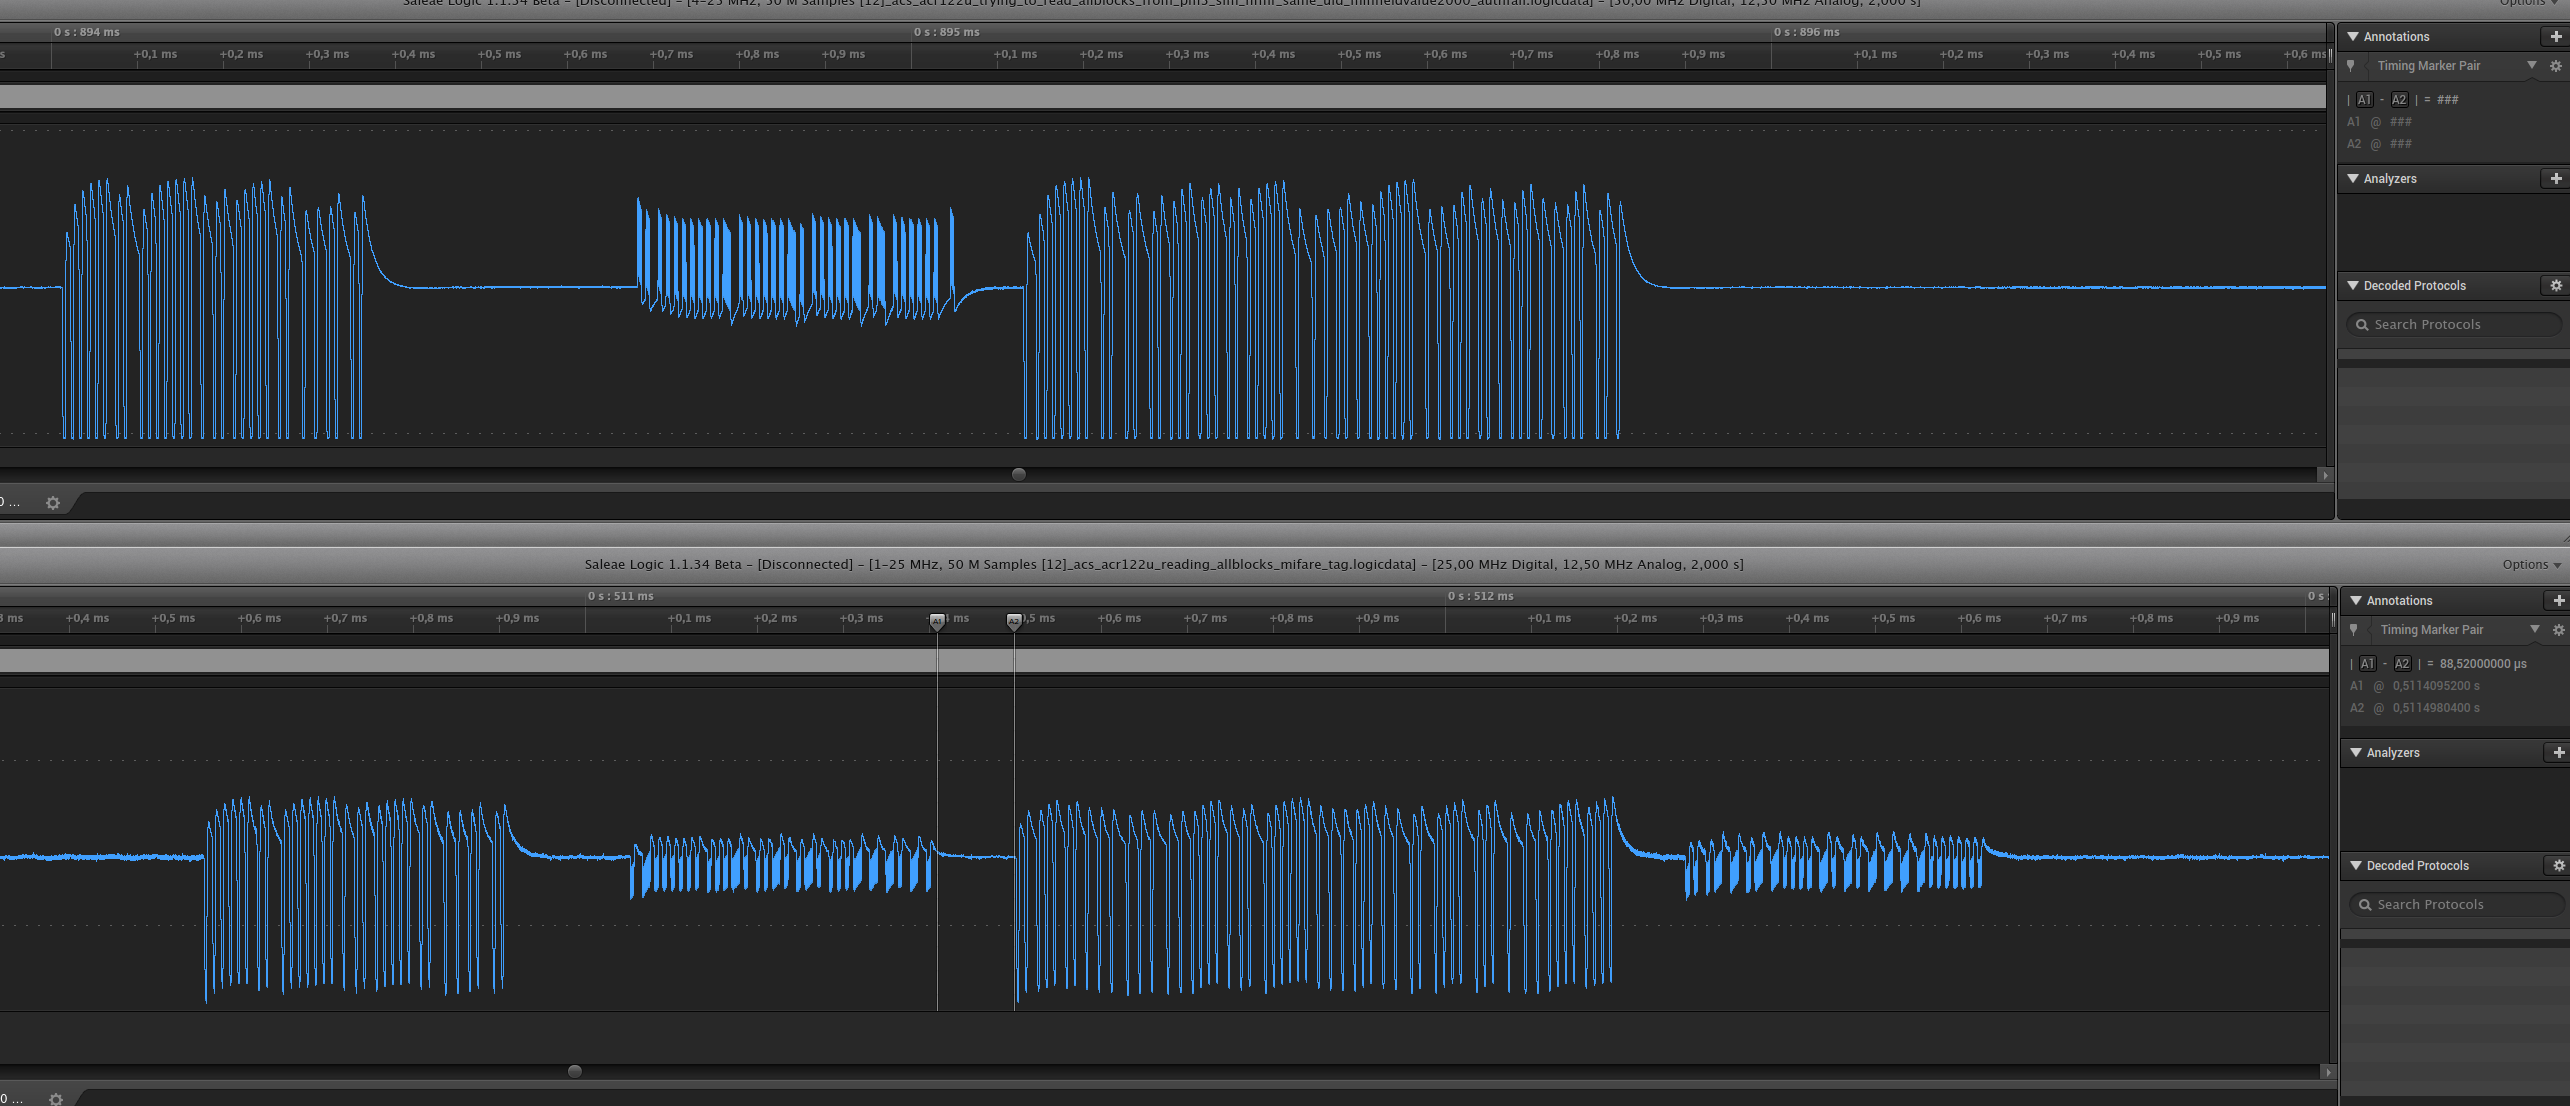Image resolution: width=2570 pixels, height=1106 pixels.
Task: Open channel settings gear in bottom window
Action: (56, 1099)
